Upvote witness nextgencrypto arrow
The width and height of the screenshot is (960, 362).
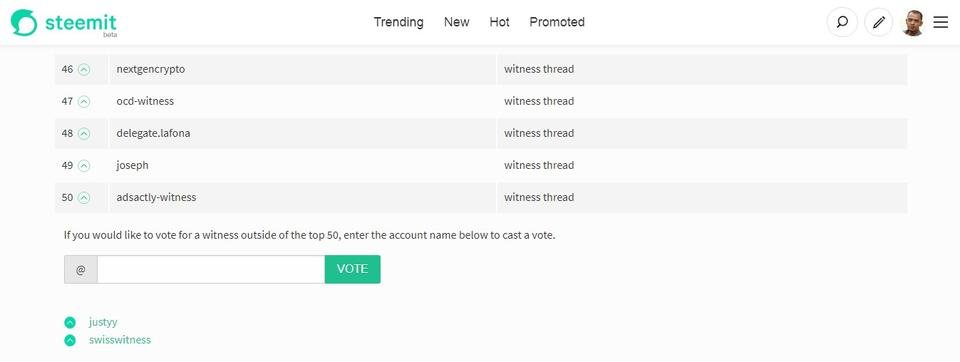[84, 69]
